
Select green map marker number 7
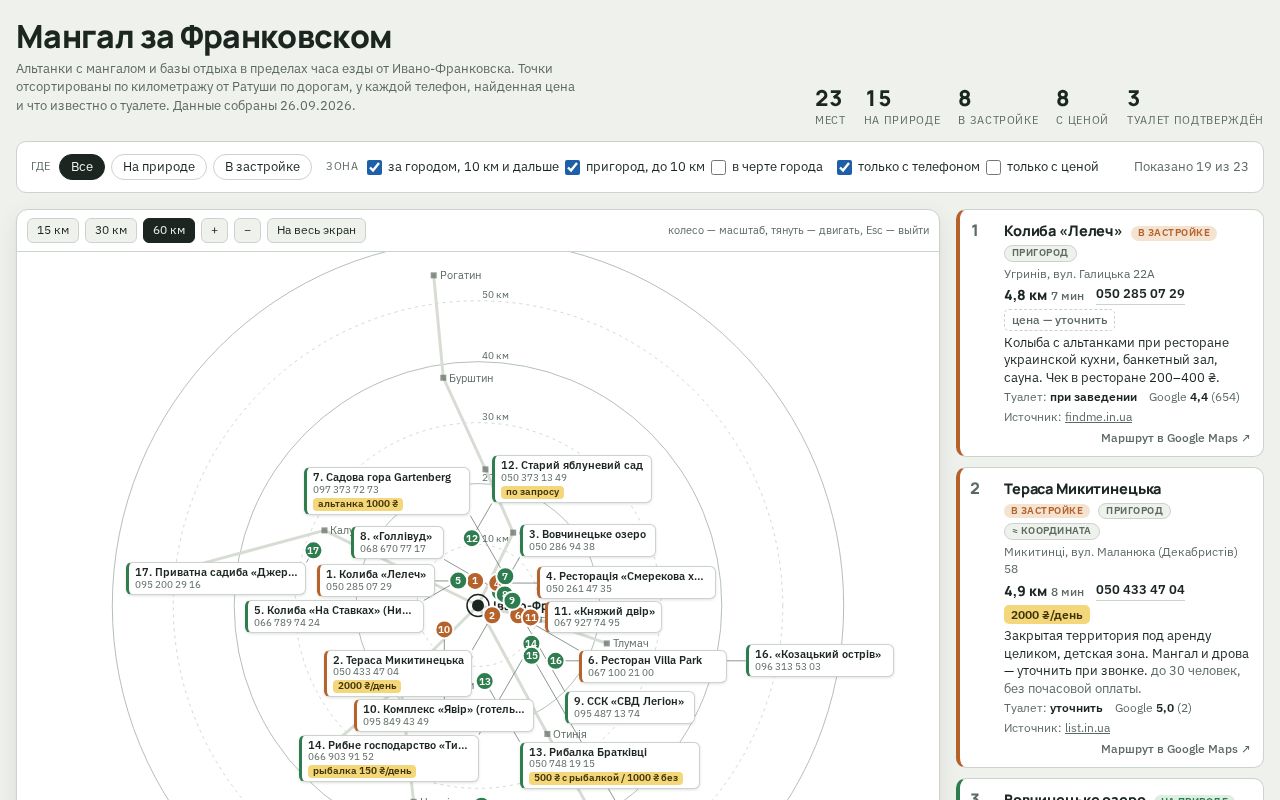point(505,576)
